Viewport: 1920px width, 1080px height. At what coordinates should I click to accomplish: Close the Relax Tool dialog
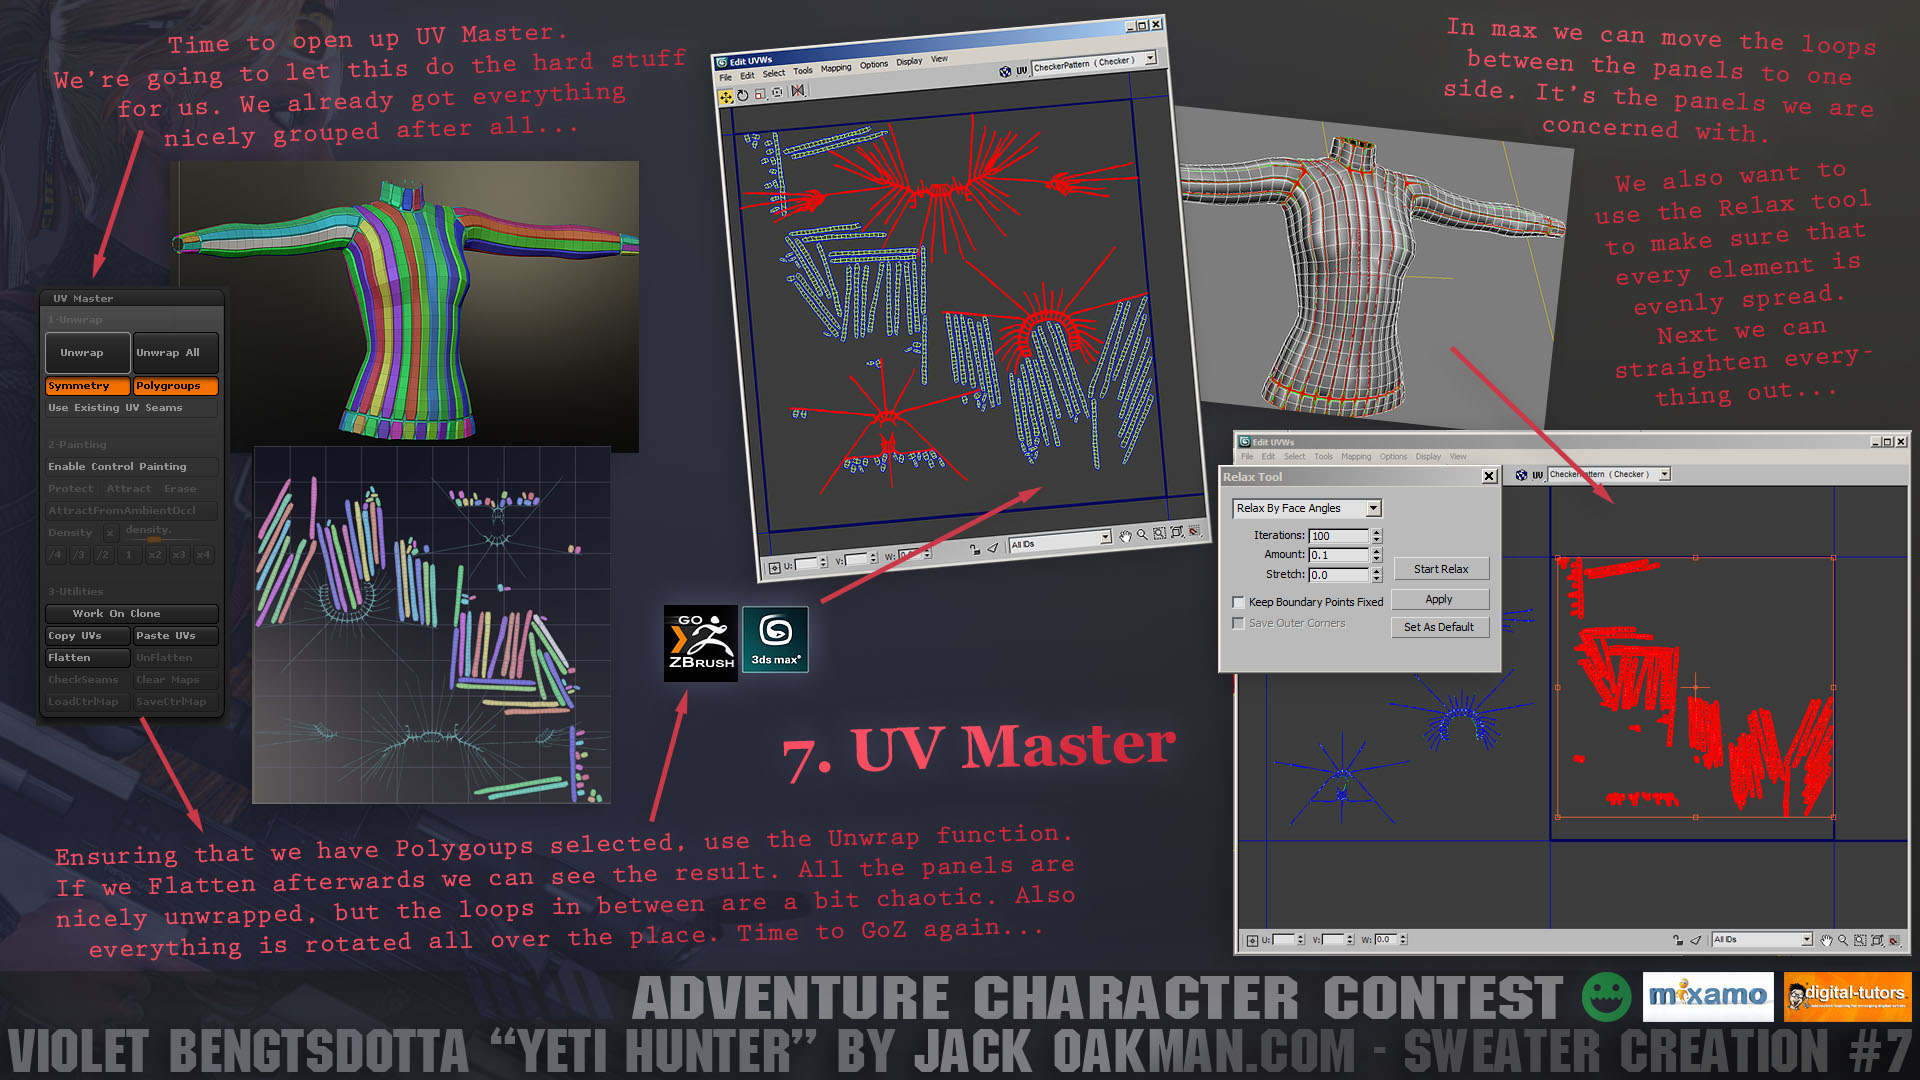(x=1489, y=476)
